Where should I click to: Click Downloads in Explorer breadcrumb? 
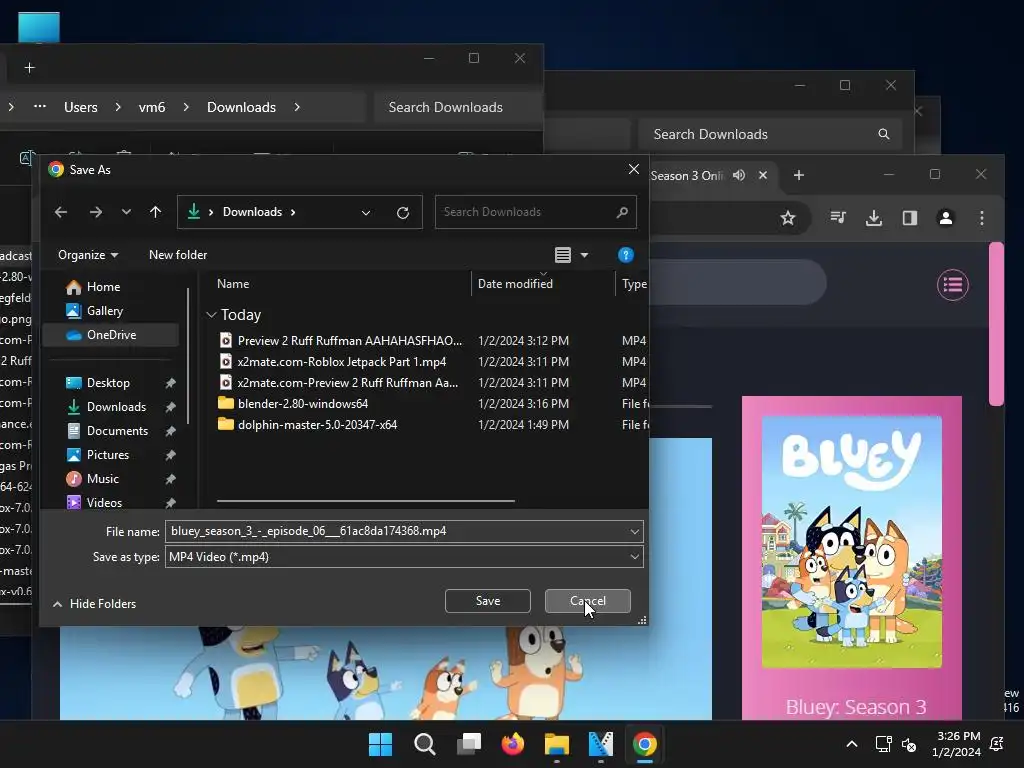coord(241,107)
